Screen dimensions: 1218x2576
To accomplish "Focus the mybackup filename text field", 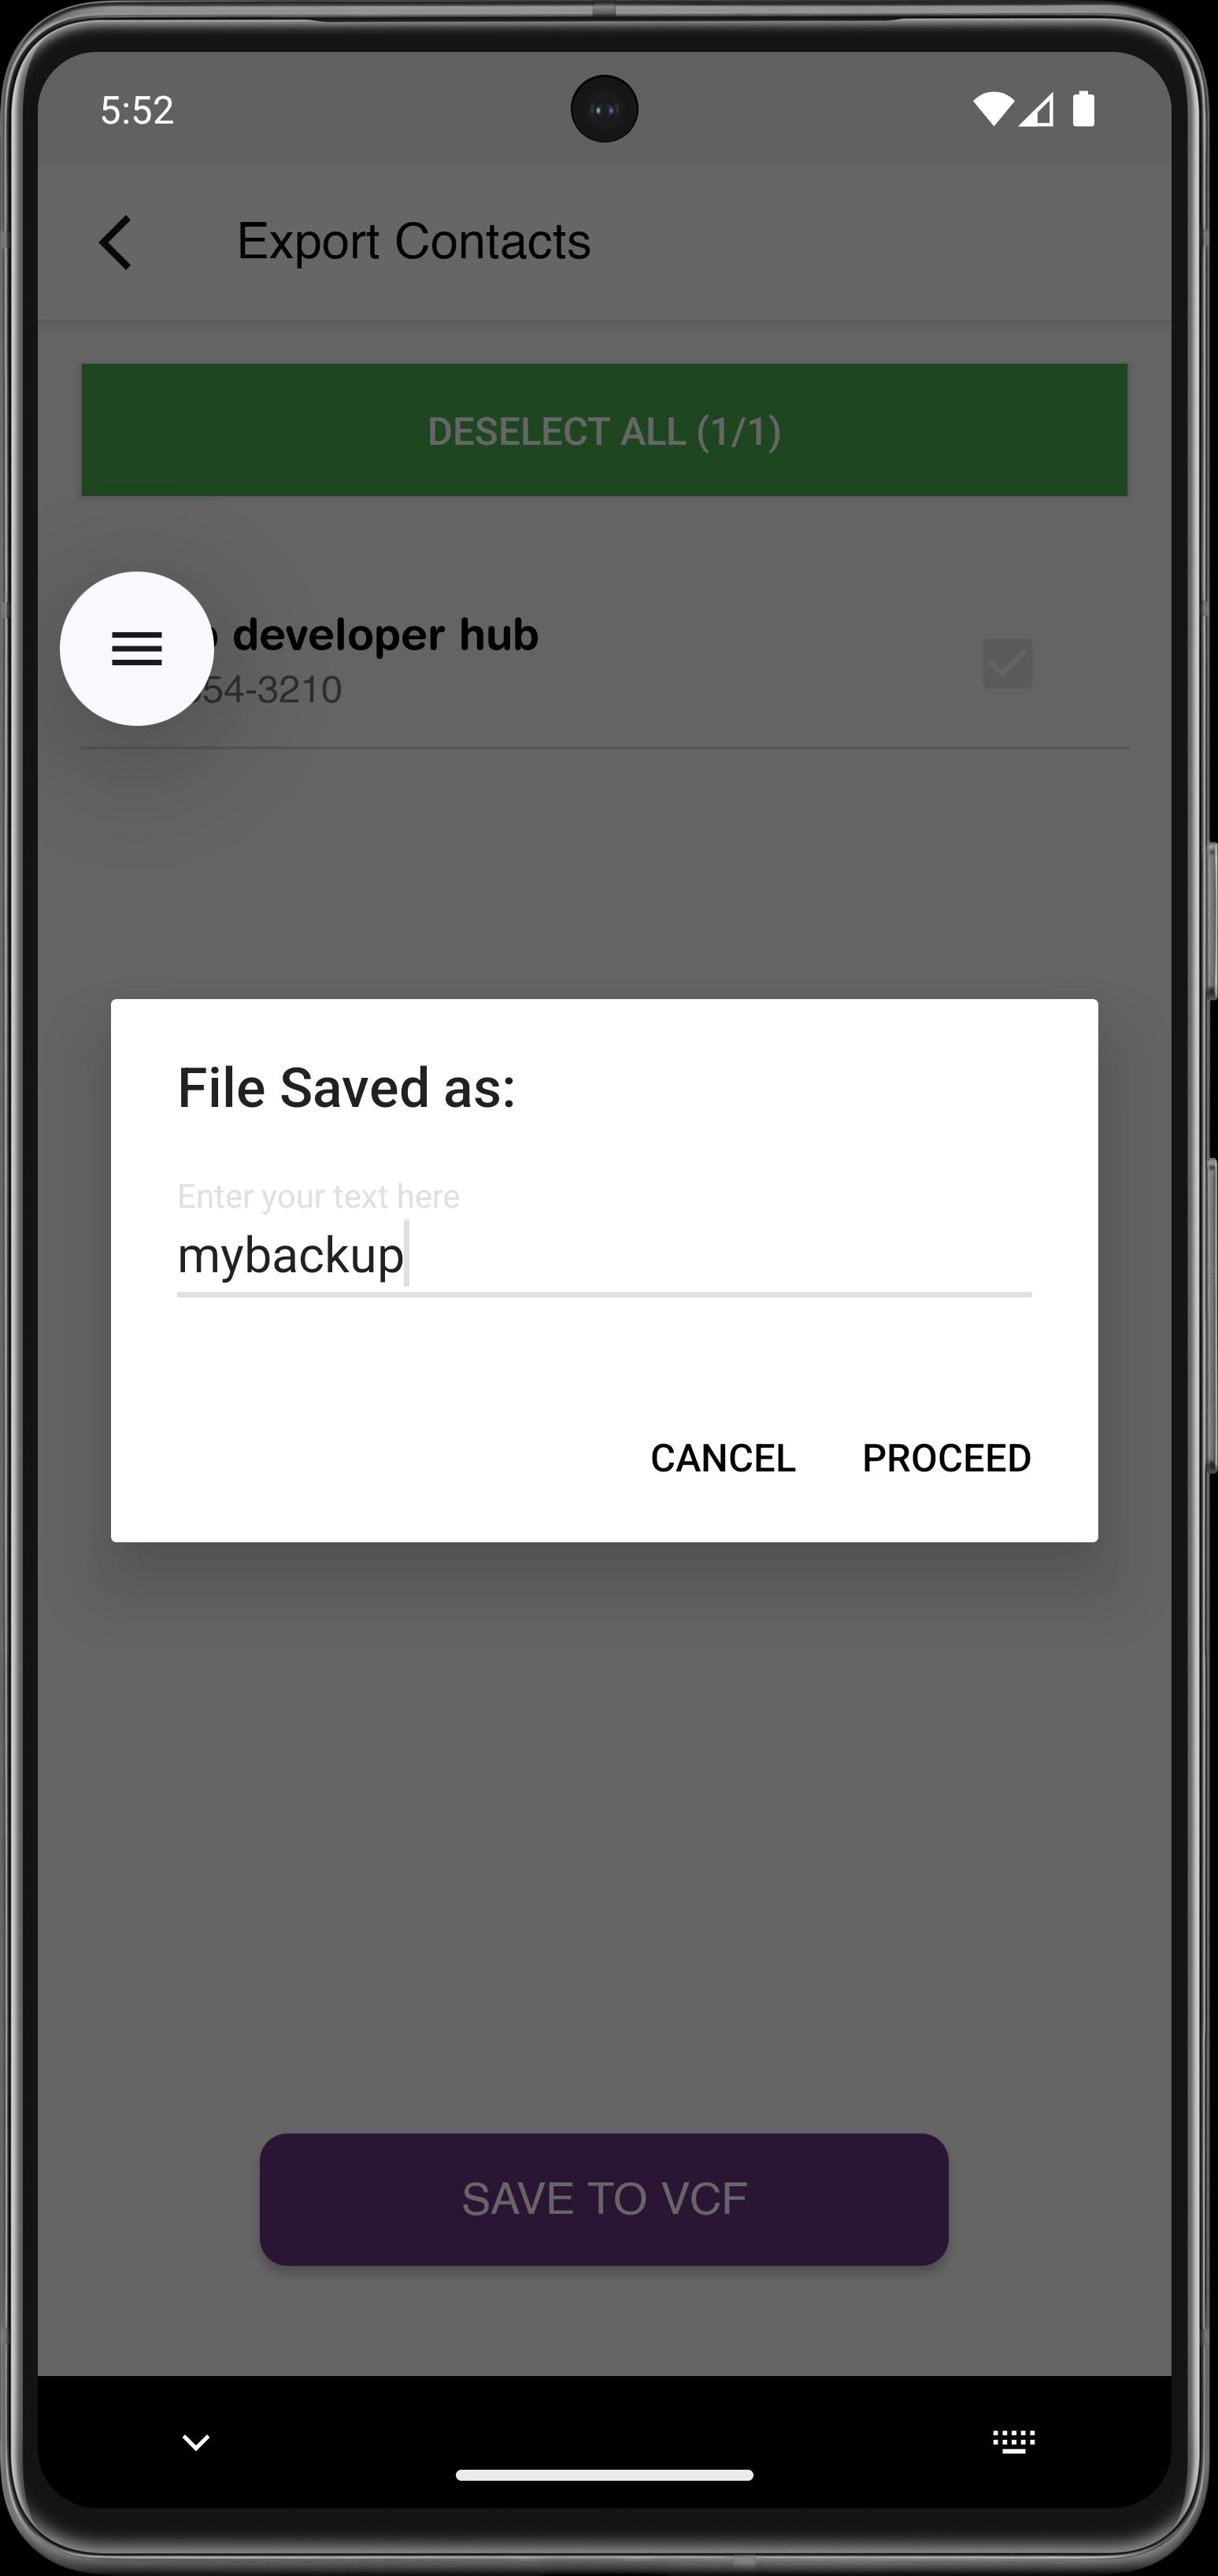I will [604, 1255].
